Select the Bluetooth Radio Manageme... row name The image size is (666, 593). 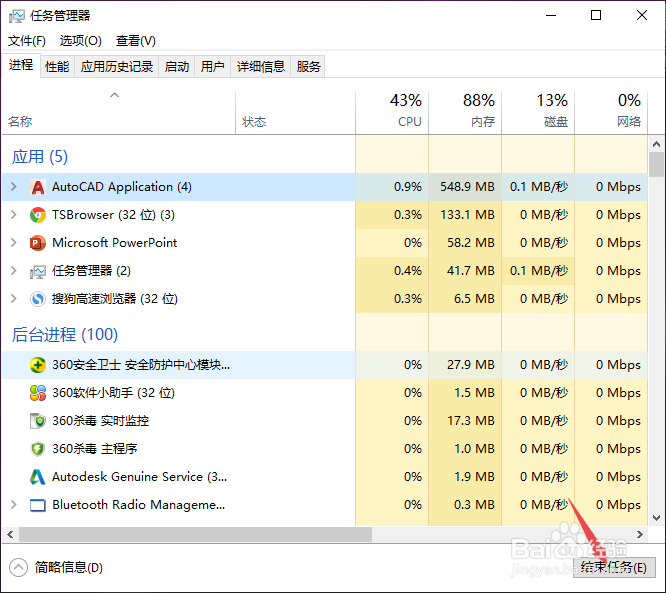click(138, 505)
